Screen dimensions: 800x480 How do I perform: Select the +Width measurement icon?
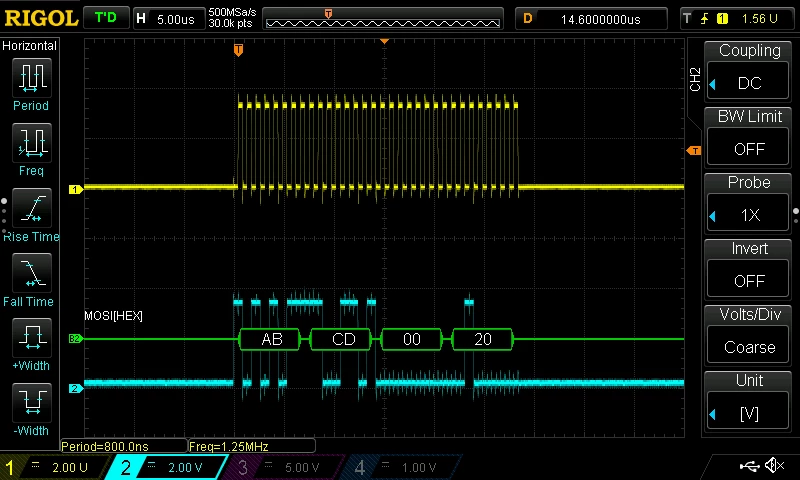32,337
